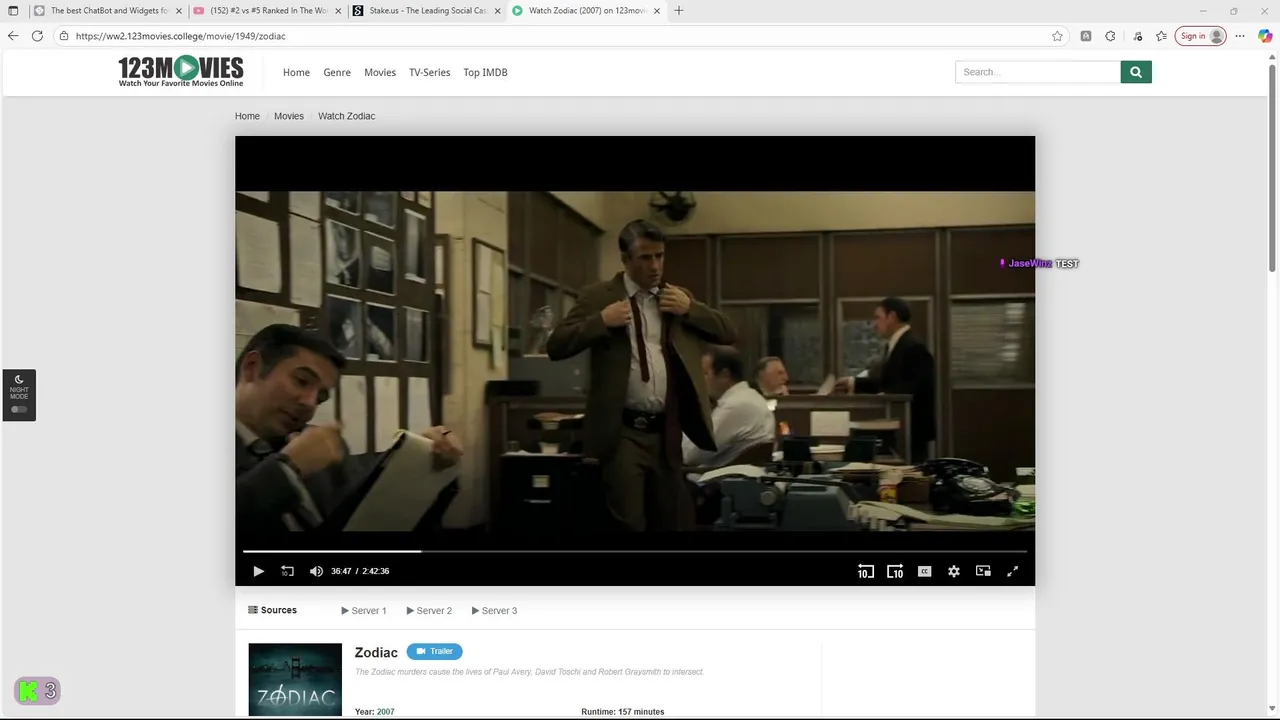Watch the Trailer via blue button
1280x720 pixels.
(x=434, y=651)
